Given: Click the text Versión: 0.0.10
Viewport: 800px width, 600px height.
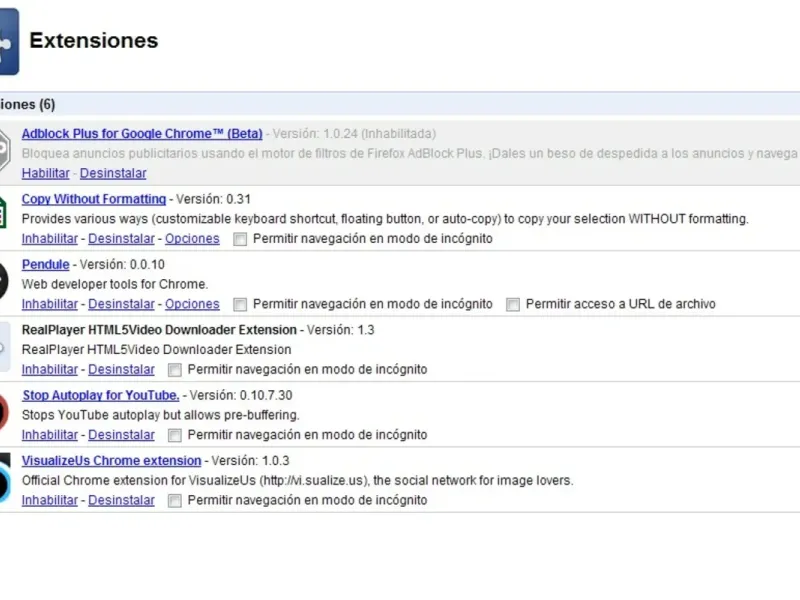Looking at the screenshot, I should (122, 264).
